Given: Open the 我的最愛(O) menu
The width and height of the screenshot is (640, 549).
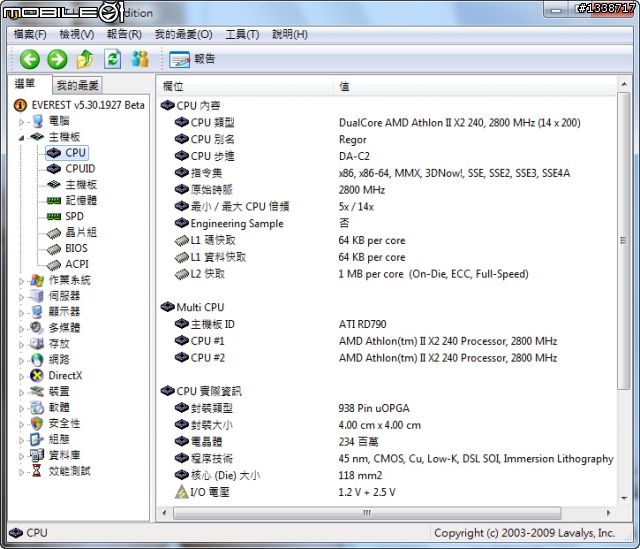Looking at the screenshot, I should [x=184, y=34].
